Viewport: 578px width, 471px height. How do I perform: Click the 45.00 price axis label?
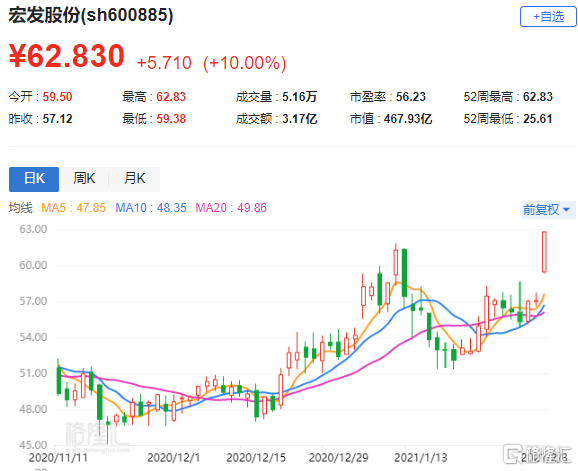coord(33,445)
